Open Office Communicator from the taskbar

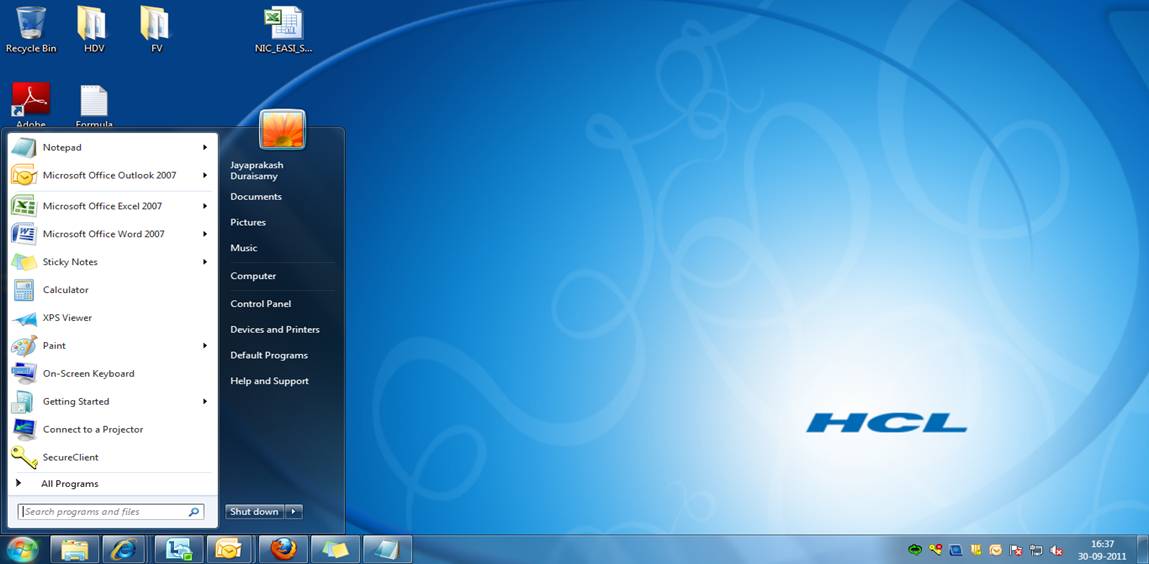point(179,549)
